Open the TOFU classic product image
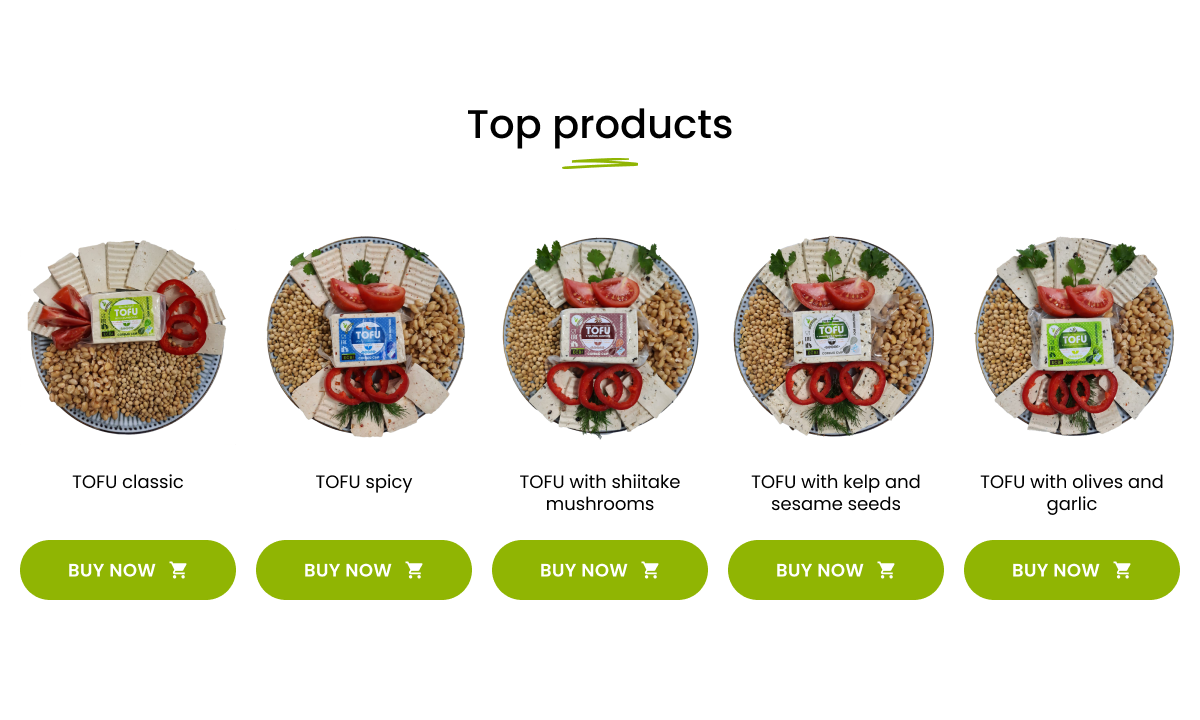This screenshot has height=720, width=1200. coord(128,336)
